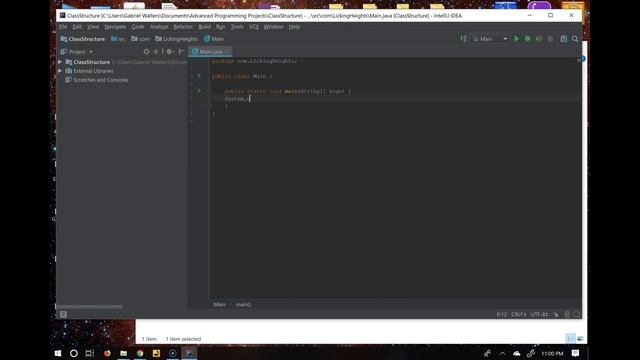The width and height of the screenshot is (640, 360).
Task: Click LickingHeights breadcrumb in navigation bar
Action: click(176, 39)
